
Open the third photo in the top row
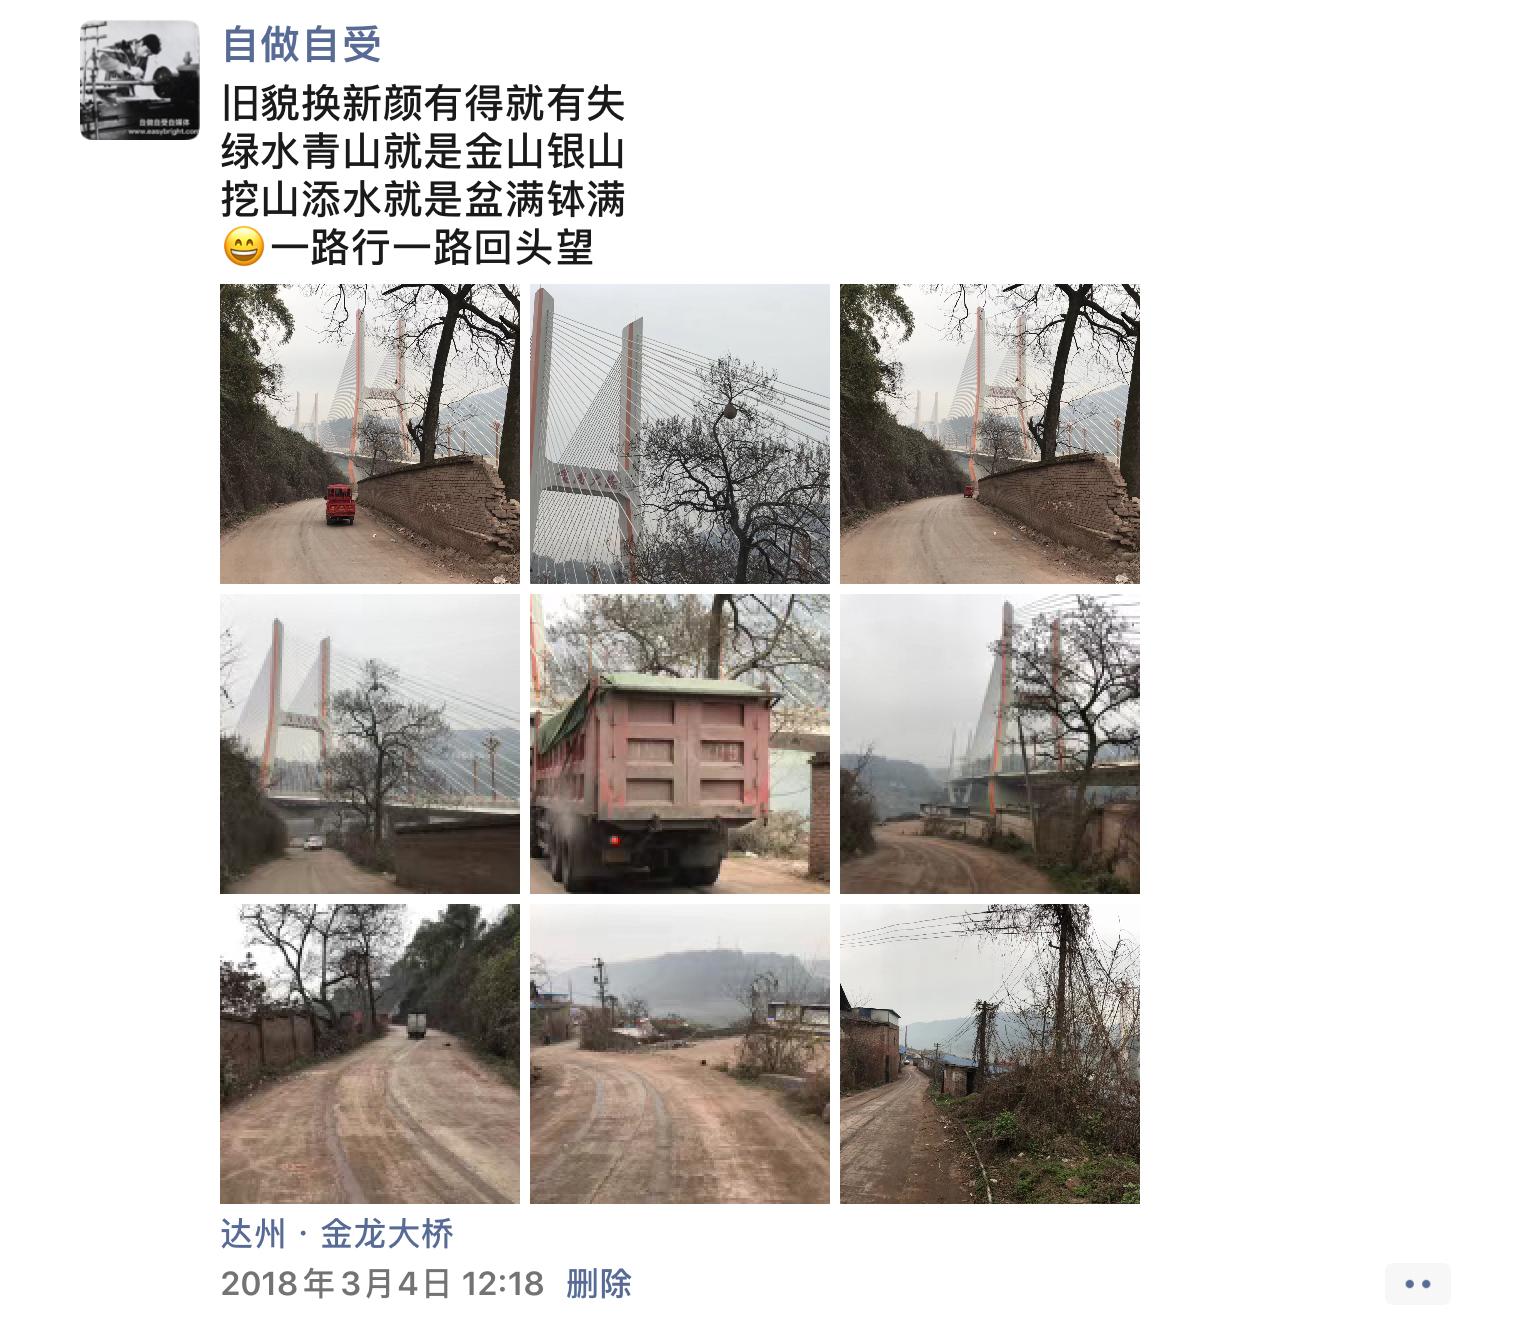990,434
